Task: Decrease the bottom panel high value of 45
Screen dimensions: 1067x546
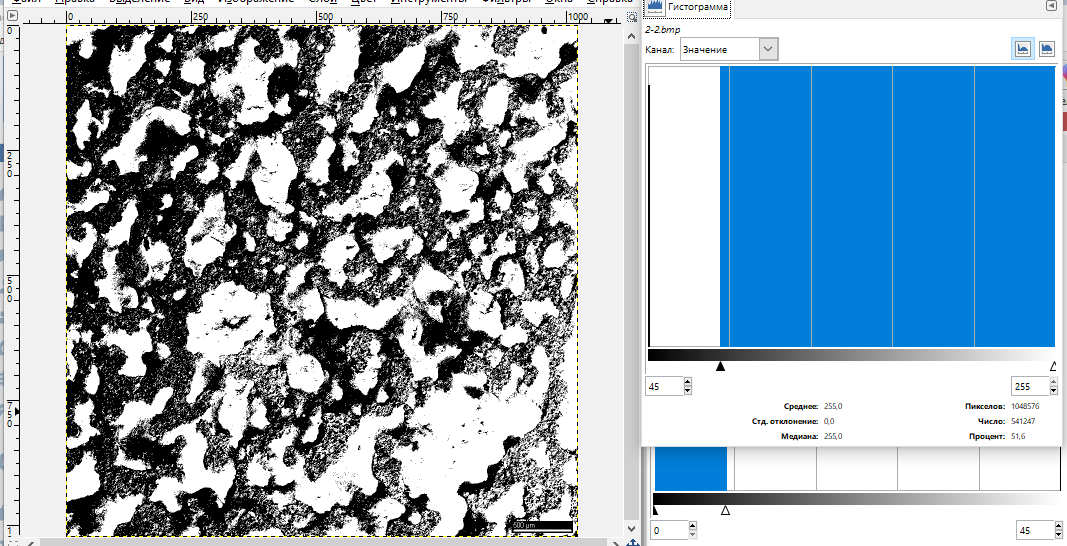Action: (x=1056, y=534)
